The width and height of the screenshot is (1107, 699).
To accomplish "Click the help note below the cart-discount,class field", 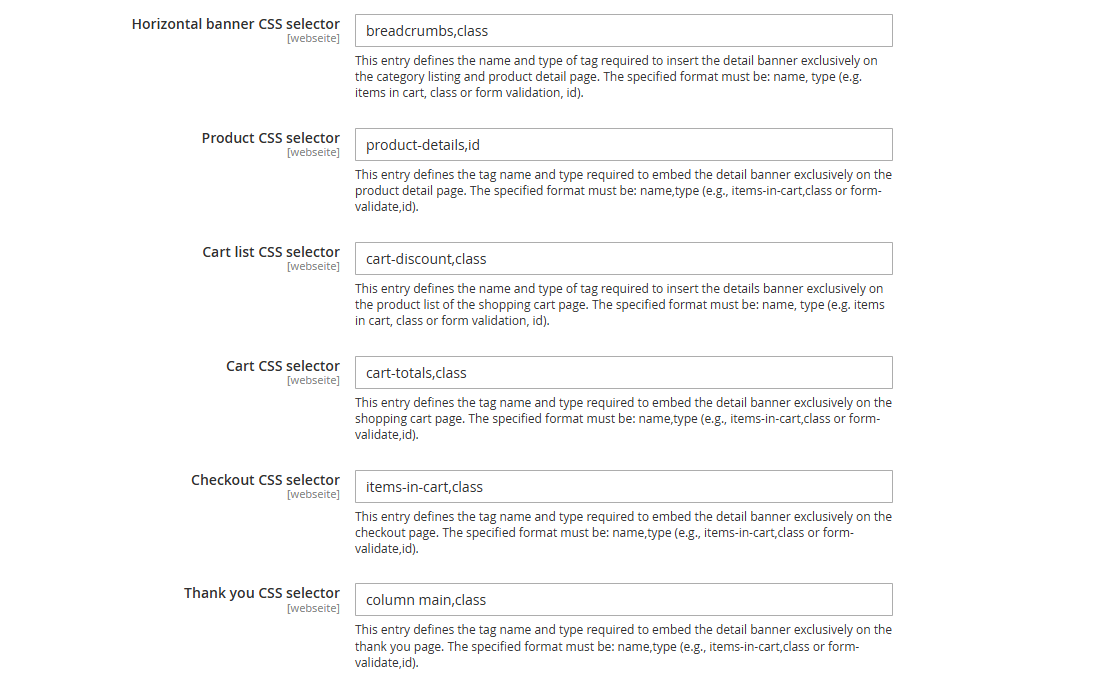I will coord(620,305).
